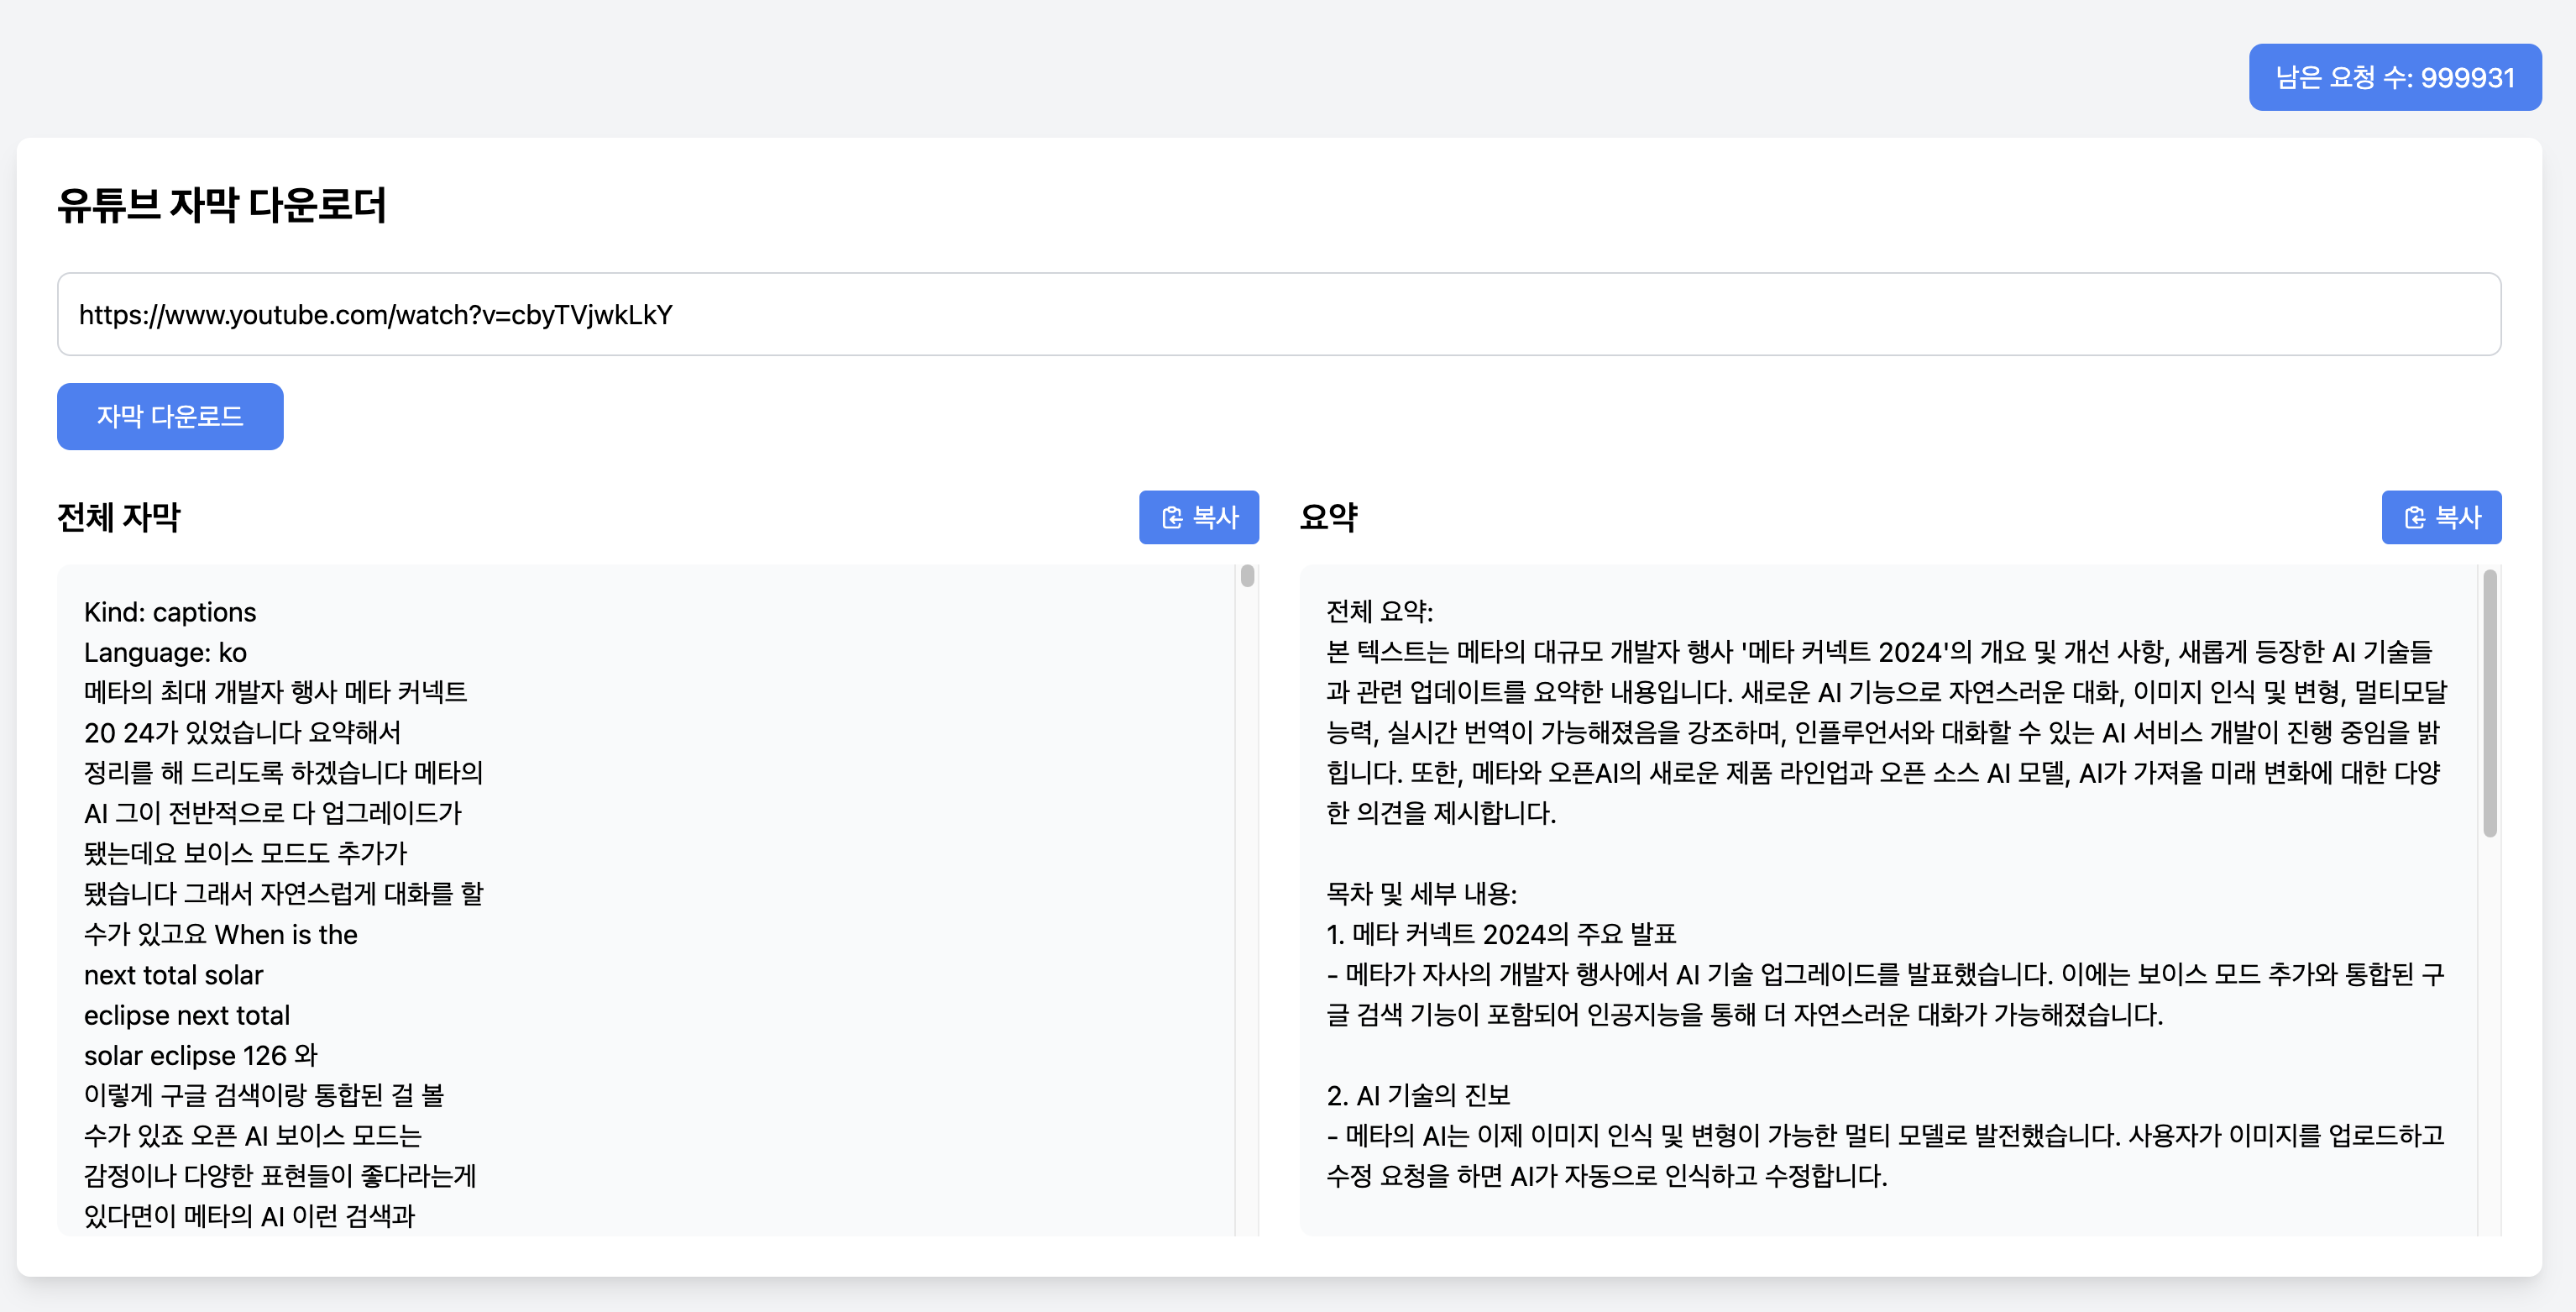Click summary line starting '- 메타의 AI는 이제 이미지 인식'
The image size is (2576, 1312).
point(1885,1135)
